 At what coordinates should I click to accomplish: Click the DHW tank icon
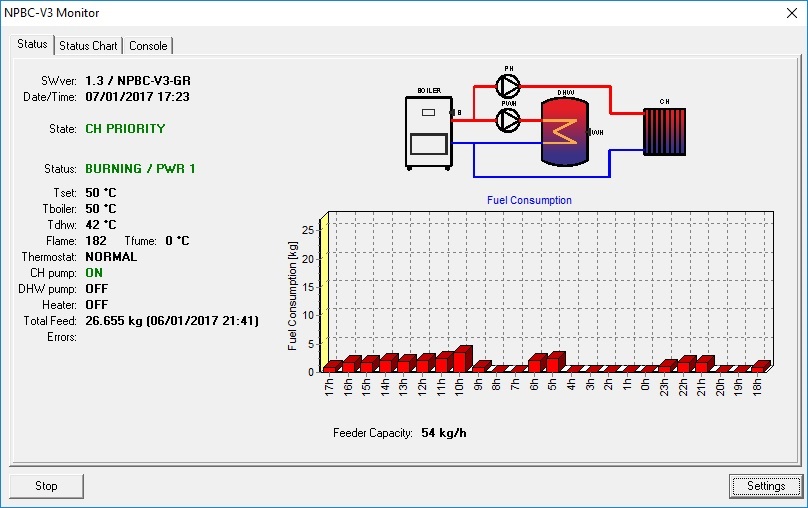566,131
